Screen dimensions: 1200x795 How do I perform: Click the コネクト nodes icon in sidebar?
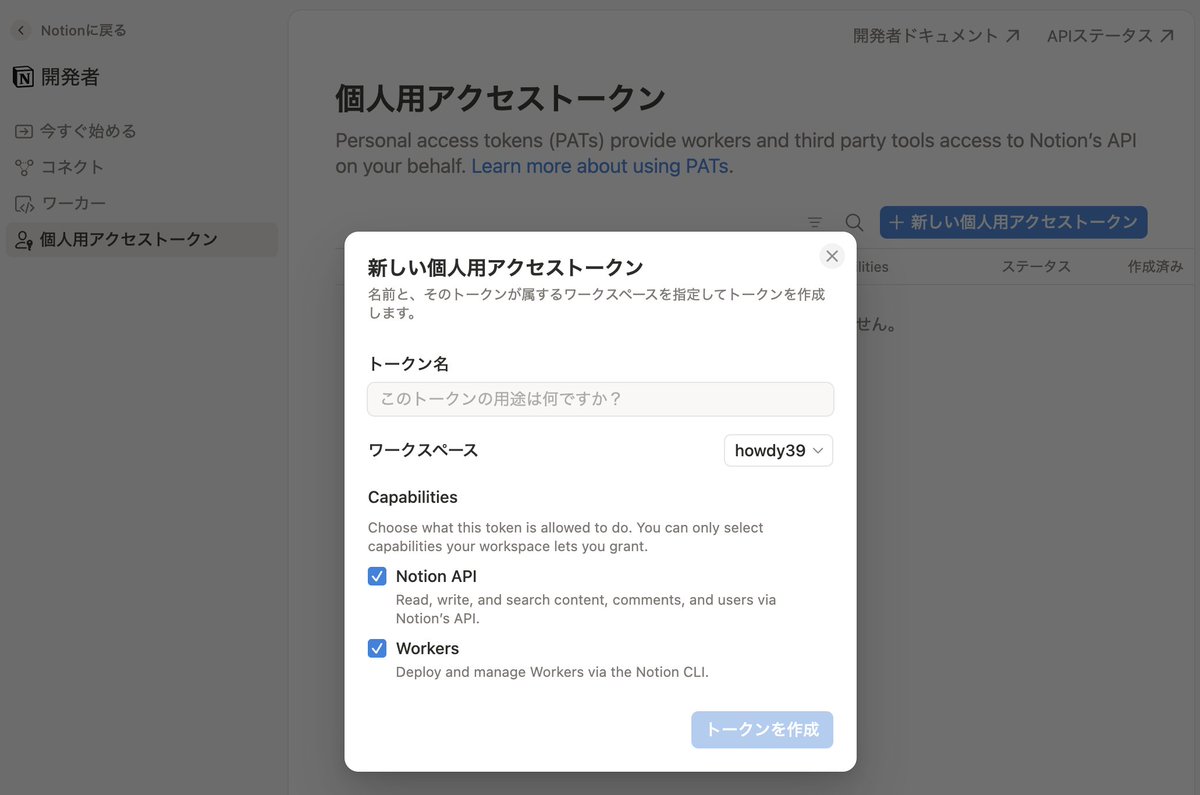click(x=24, y=167)
